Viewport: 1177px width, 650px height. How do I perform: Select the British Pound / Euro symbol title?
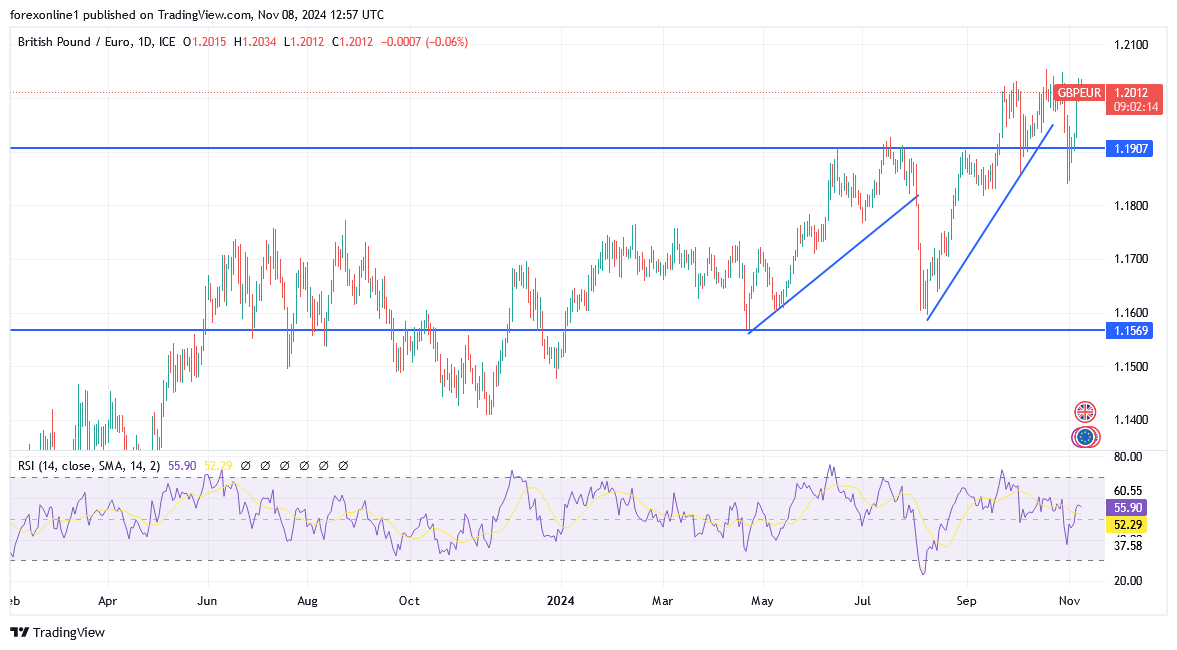96,42
